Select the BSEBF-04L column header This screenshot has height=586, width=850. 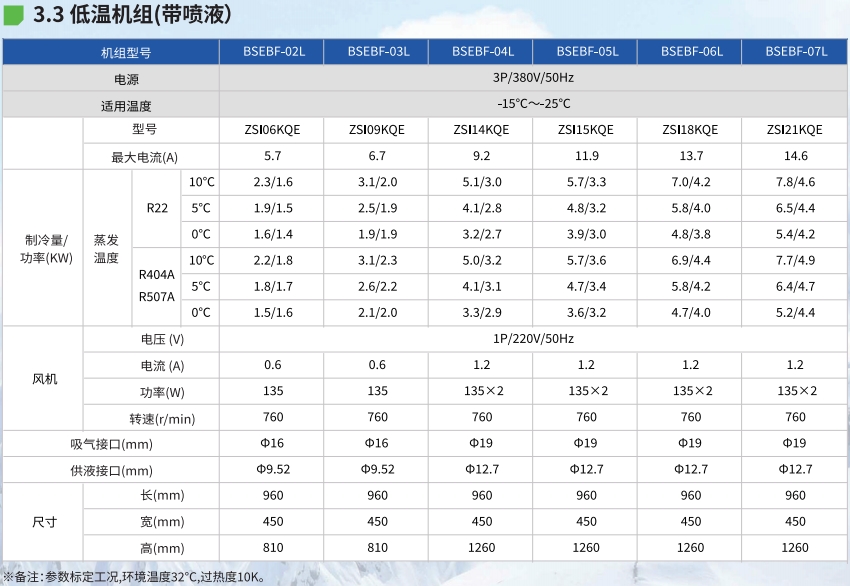coord(482,52)
